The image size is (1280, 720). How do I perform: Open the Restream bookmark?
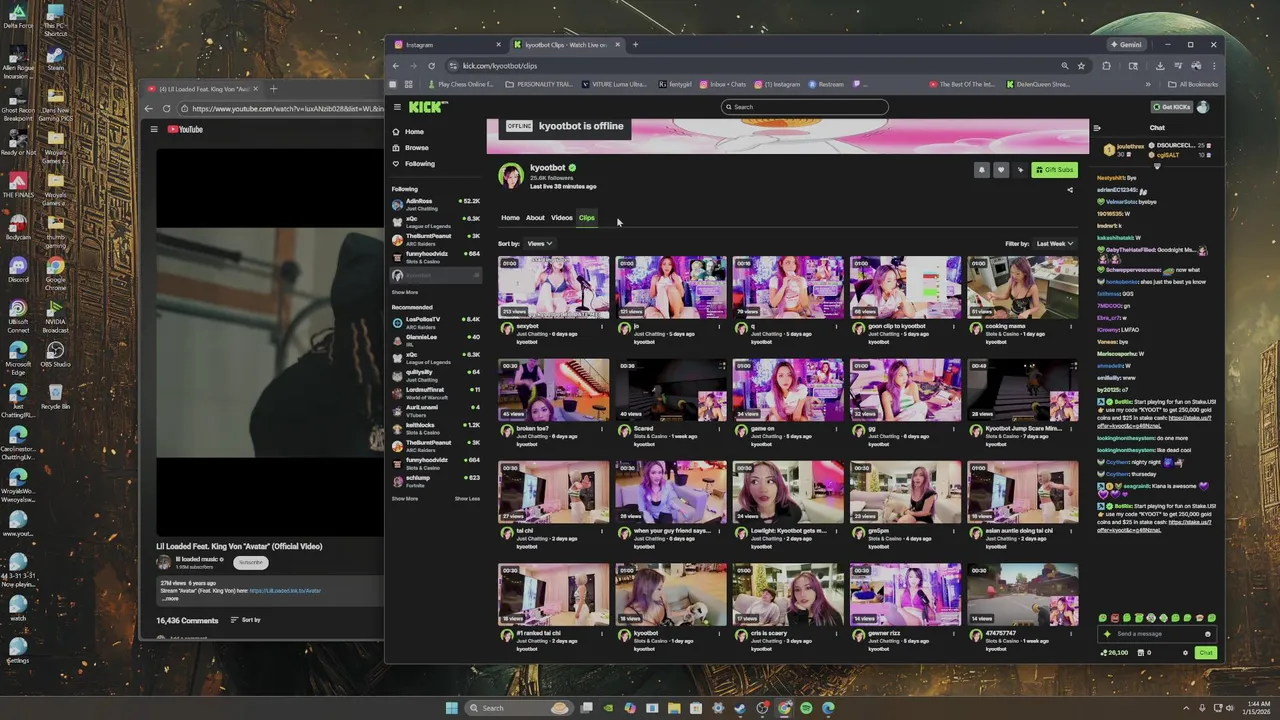826,85
